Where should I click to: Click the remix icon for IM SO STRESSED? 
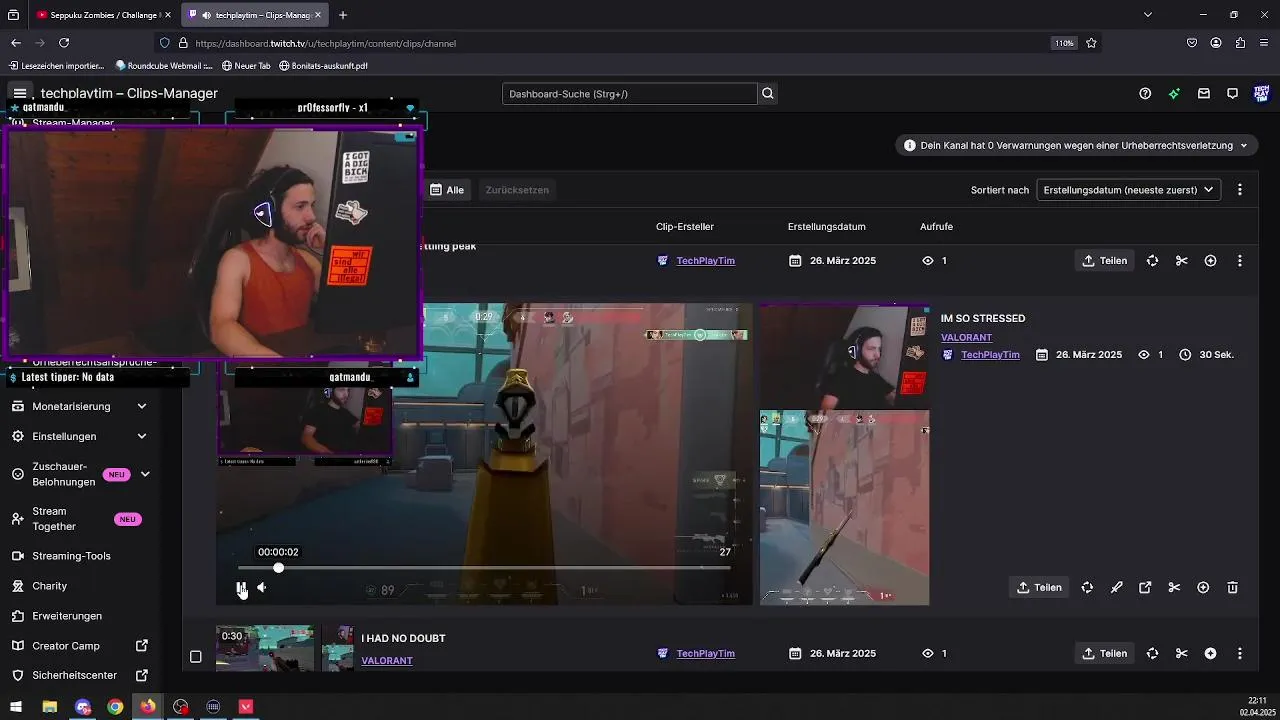1087,588
